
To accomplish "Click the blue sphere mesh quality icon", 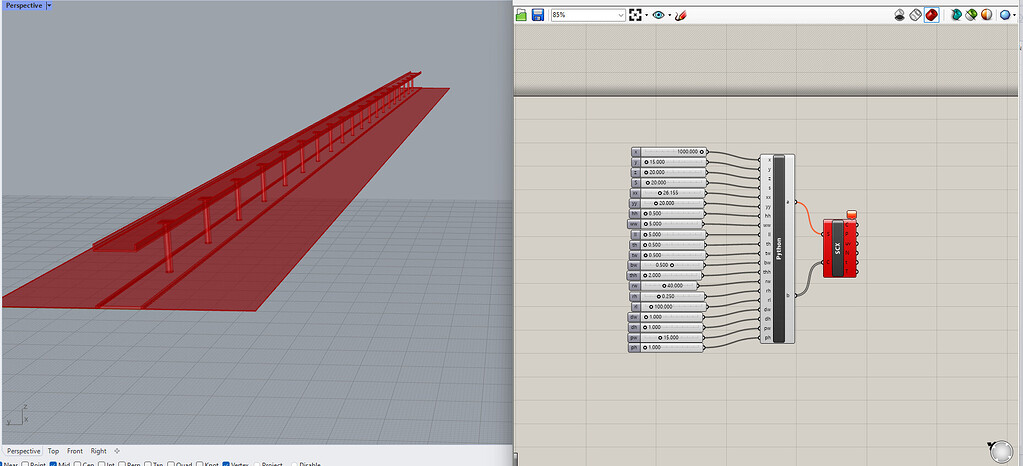I will click(x=1005, y=15).
